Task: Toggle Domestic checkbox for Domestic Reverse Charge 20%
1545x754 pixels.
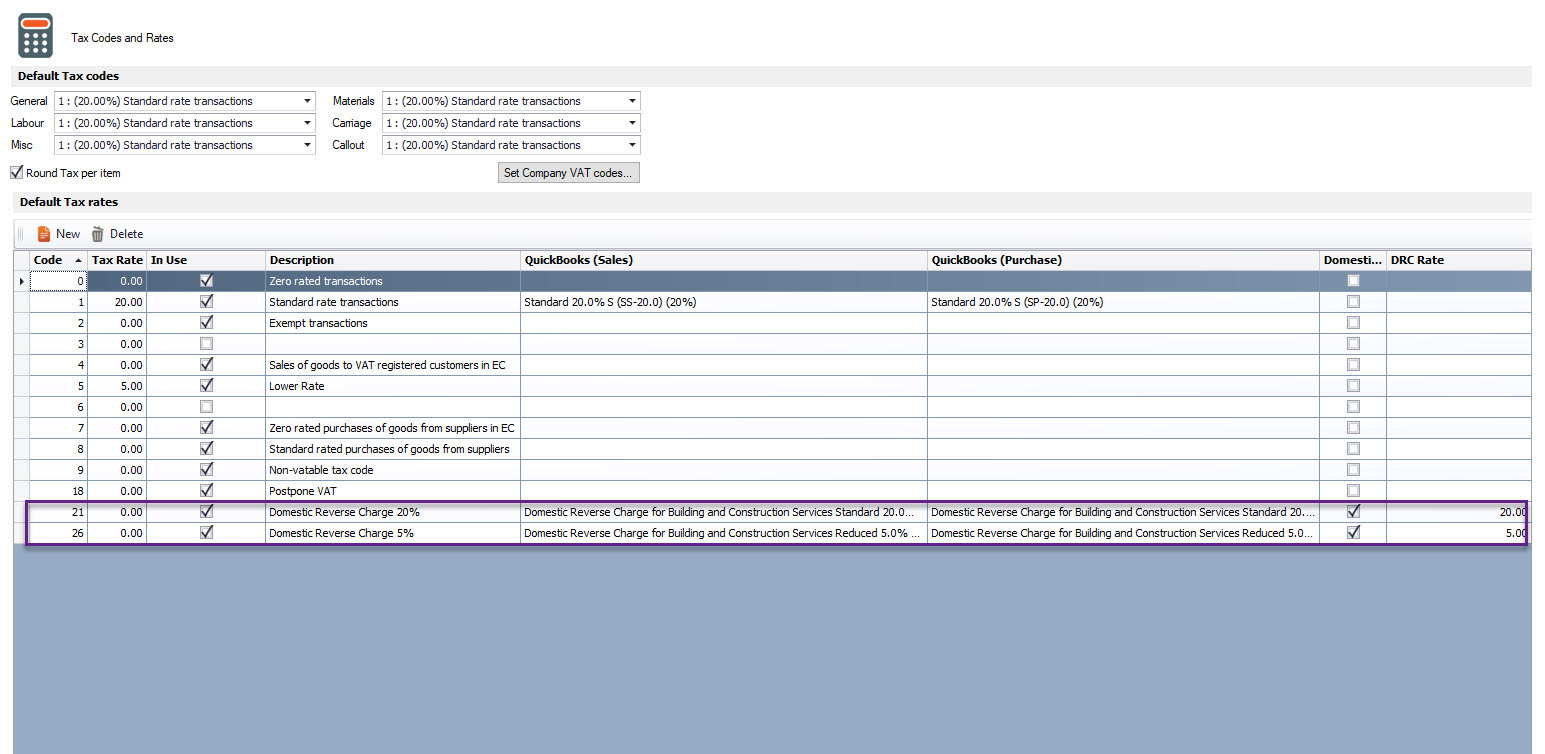Action: point(1353,511)
